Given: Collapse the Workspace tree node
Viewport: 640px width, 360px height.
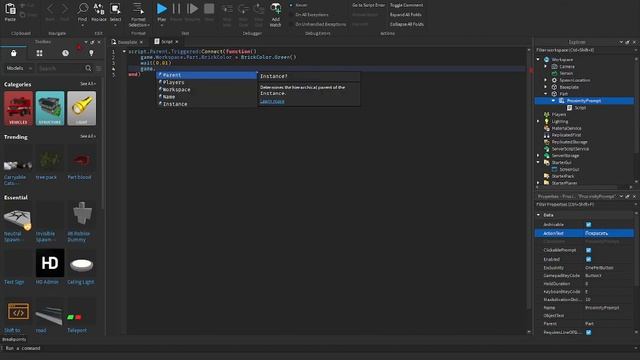Looking at the screenshot, I should pyautogui.click(x=538, y=60).
